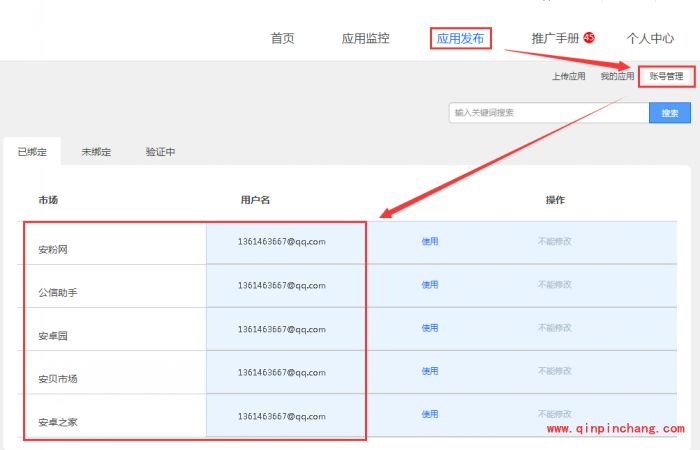Image resolution: width=700 pixels, height=450 pixels.
Task: Switch to the 已绑定 tab
Action: 32,152
